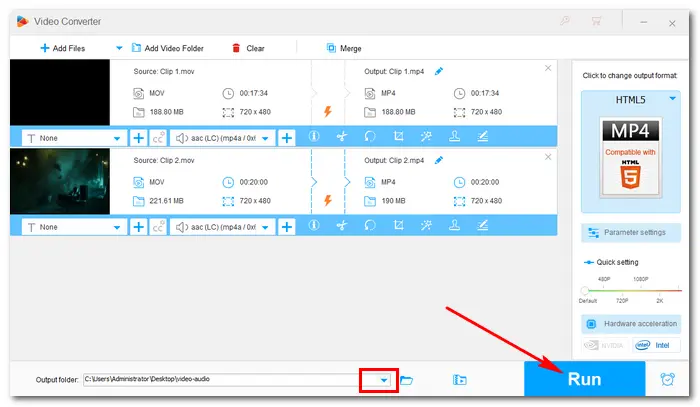This screenshot has height=407, width=700.
Task: Select the trim scissors for Clip 1
Action: click(x=342, y=137)
